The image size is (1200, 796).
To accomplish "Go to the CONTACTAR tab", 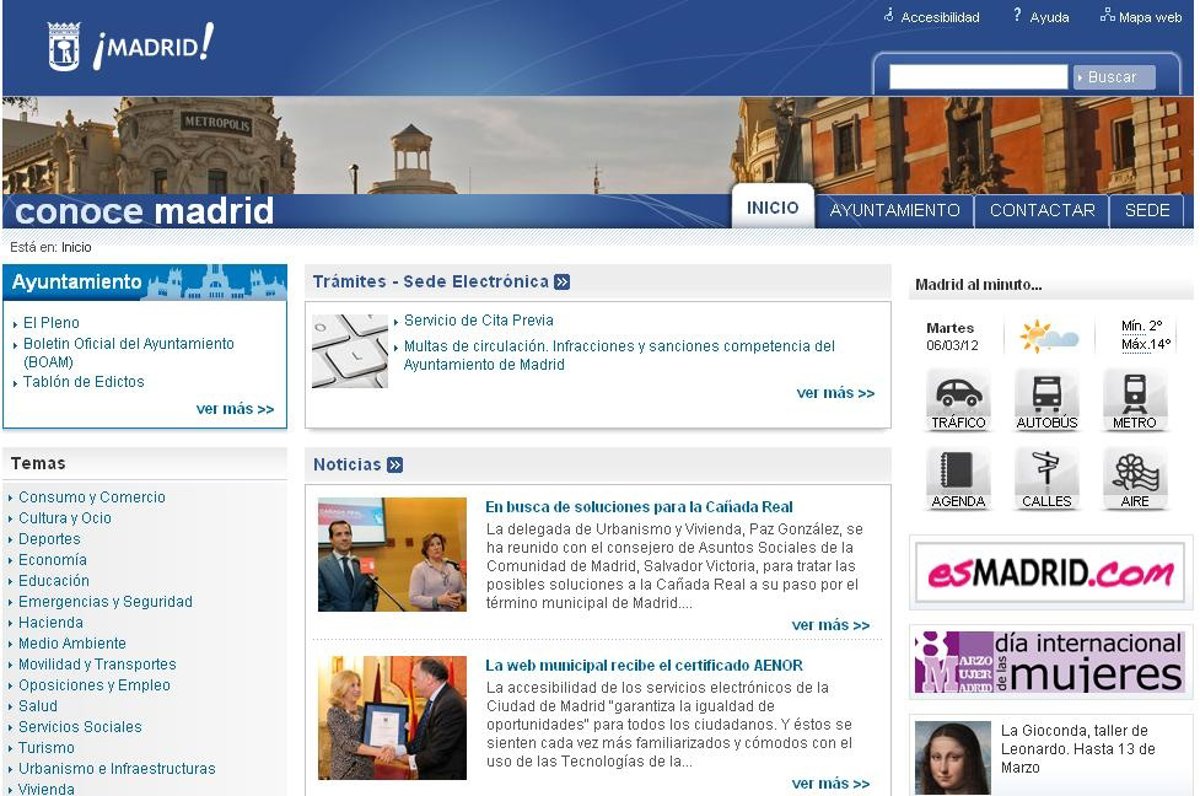I will pyautogui.click(x=1042, y=210).
